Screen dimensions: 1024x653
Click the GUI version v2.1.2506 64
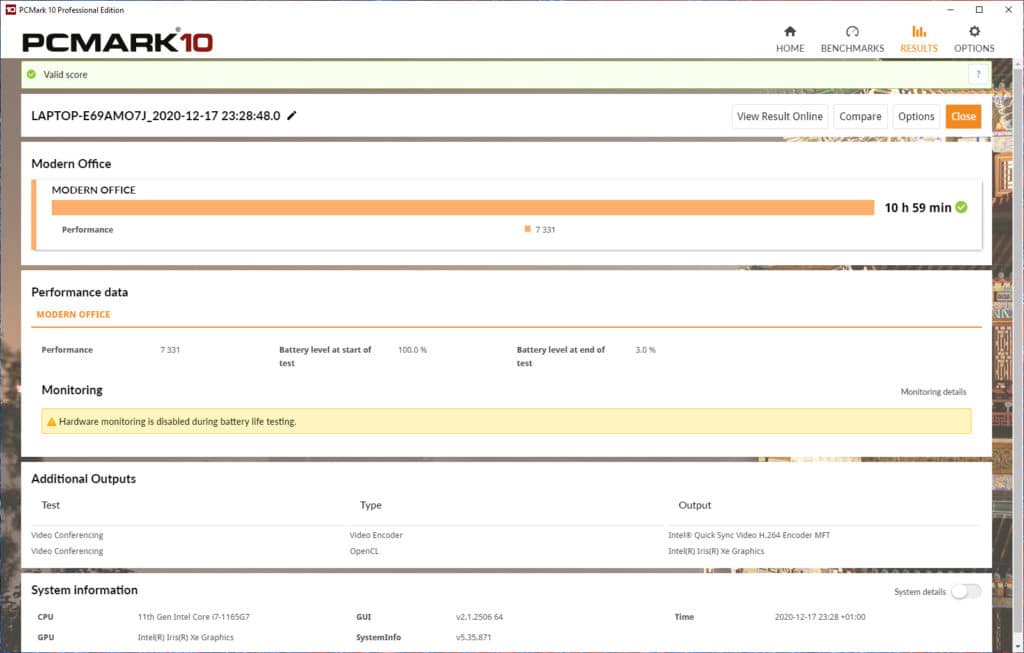pyautogui.click(x=479, y=617)
